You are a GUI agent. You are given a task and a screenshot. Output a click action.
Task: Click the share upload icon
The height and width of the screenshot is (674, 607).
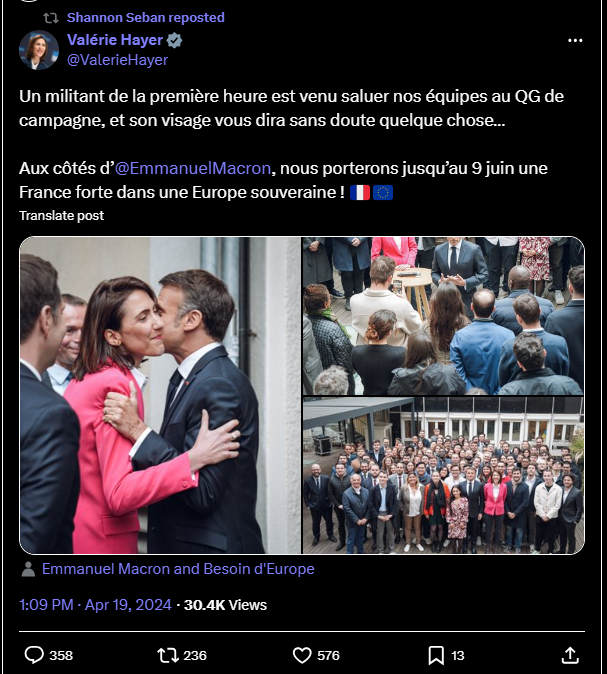tap(570, 655)
